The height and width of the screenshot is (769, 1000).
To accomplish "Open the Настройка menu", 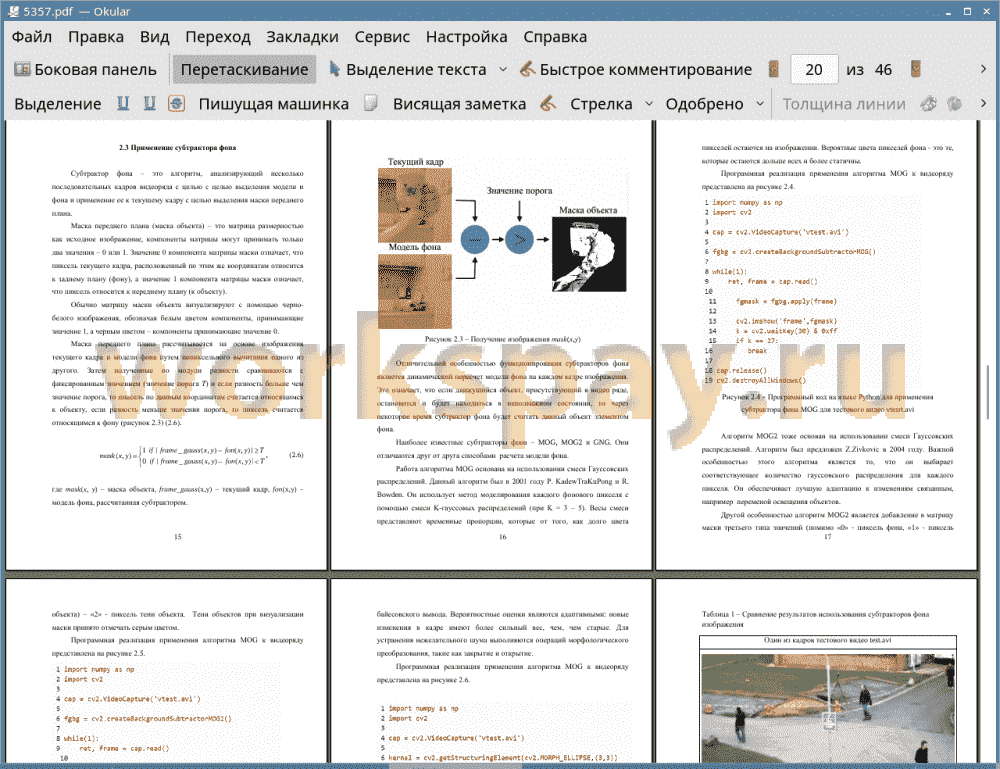I will tap(466, 37).
